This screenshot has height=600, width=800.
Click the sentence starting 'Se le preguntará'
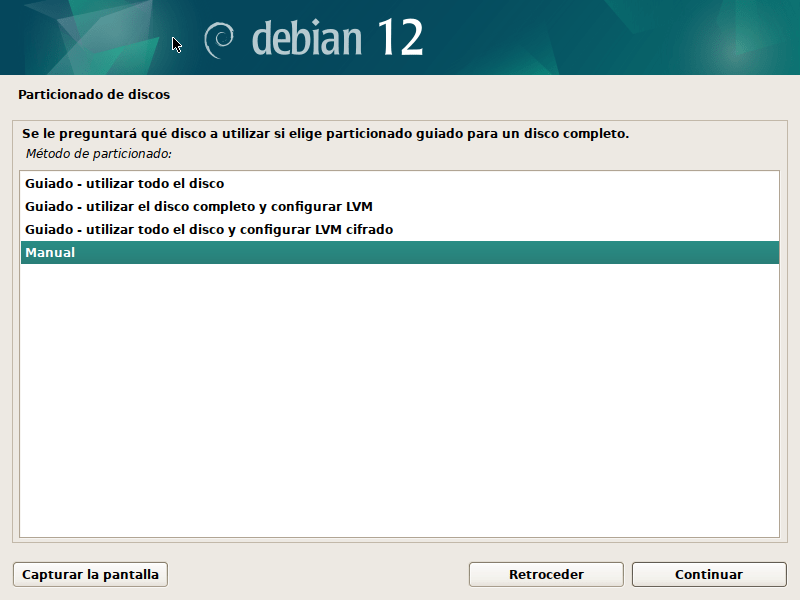[326, 134]
